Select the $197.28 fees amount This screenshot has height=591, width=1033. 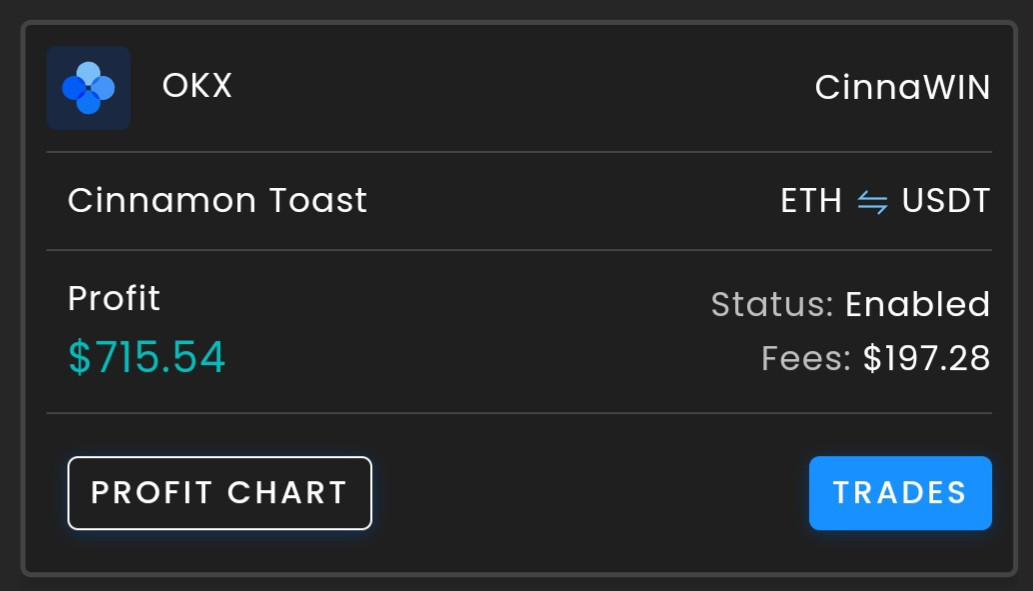click(x=926, y=358)
